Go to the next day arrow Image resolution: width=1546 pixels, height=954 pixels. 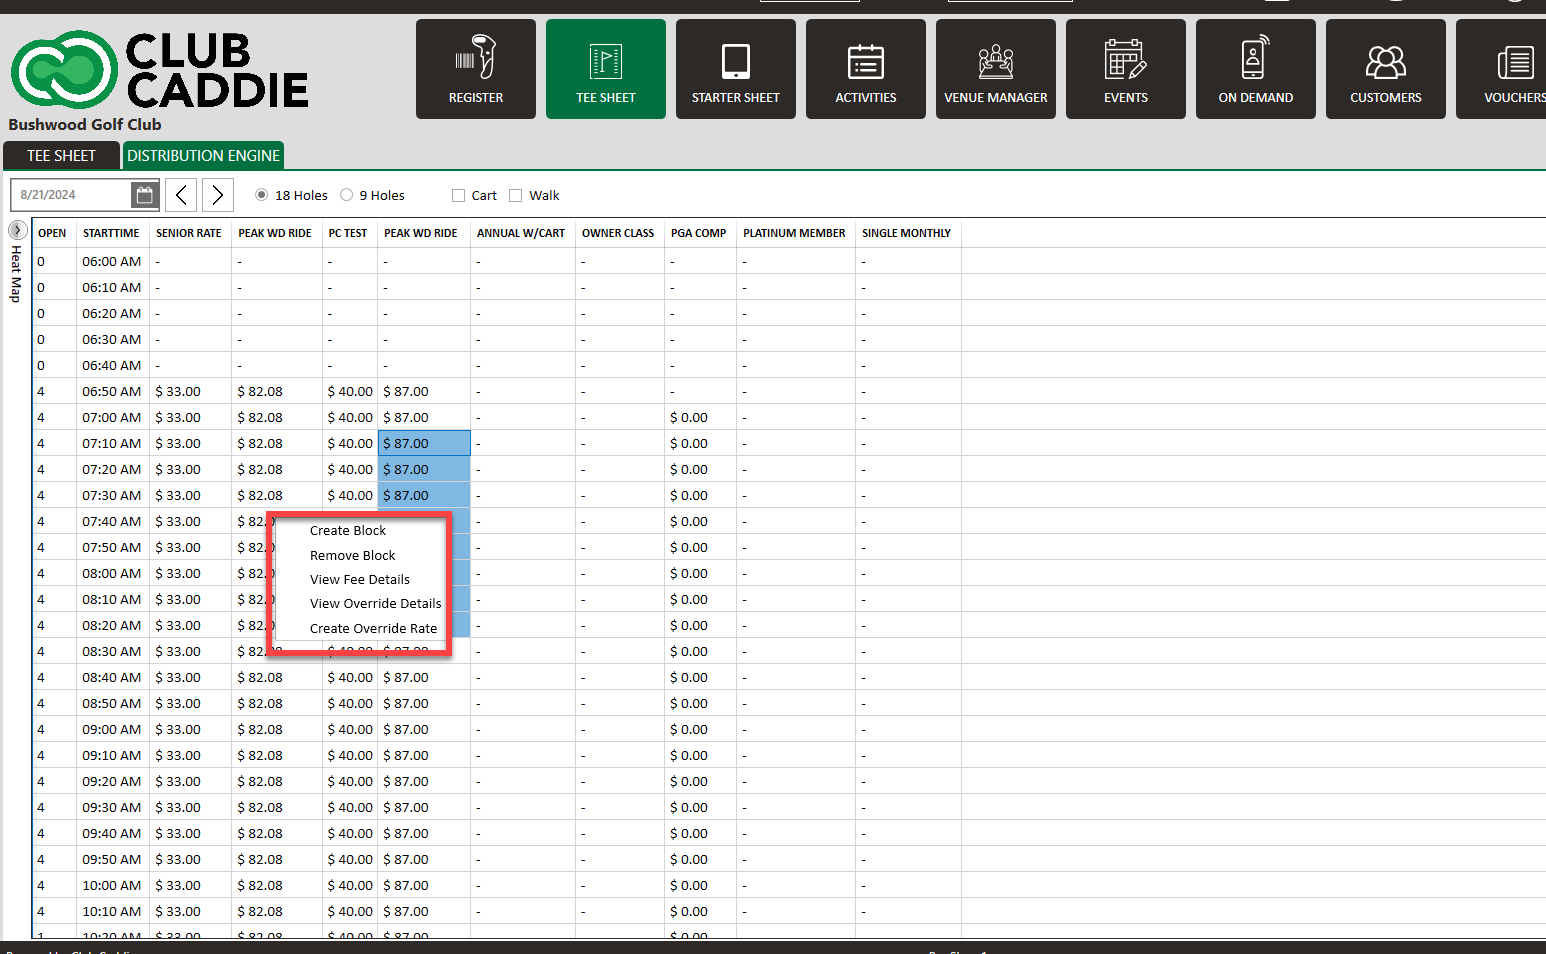coord(218,195)
